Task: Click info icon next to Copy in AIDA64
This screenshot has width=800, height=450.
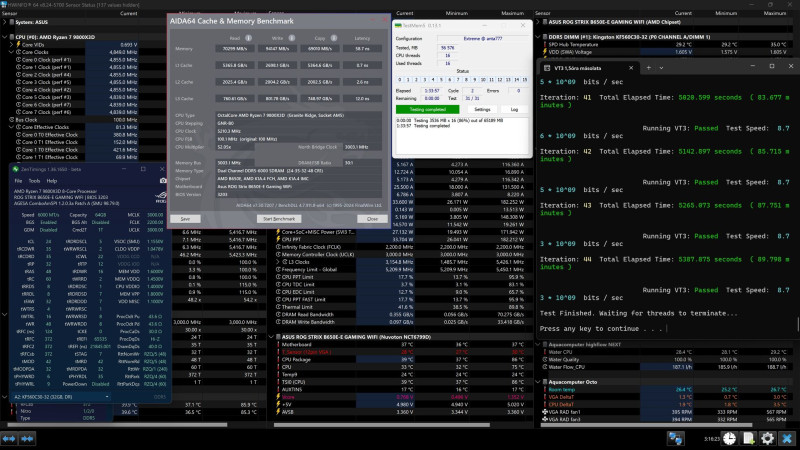Action: point(334,38)
